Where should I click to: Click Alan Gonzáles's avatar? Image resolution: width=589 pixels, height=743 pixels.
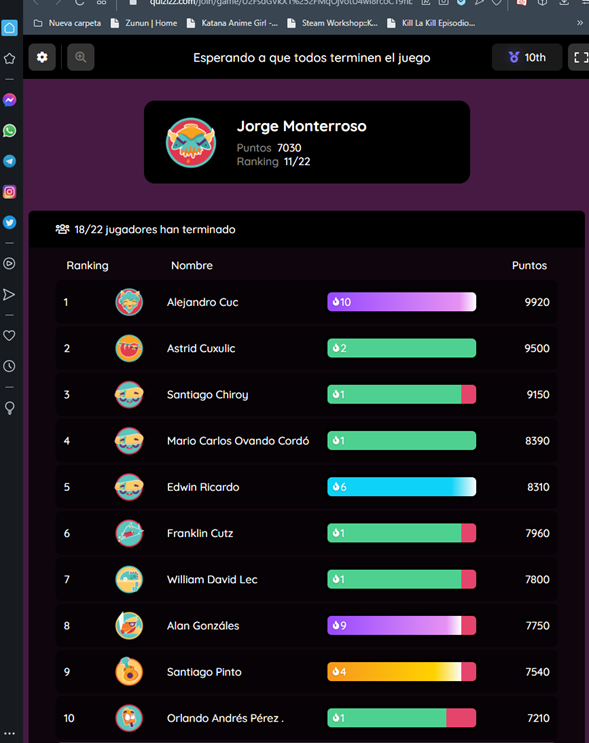click(129, 625)
